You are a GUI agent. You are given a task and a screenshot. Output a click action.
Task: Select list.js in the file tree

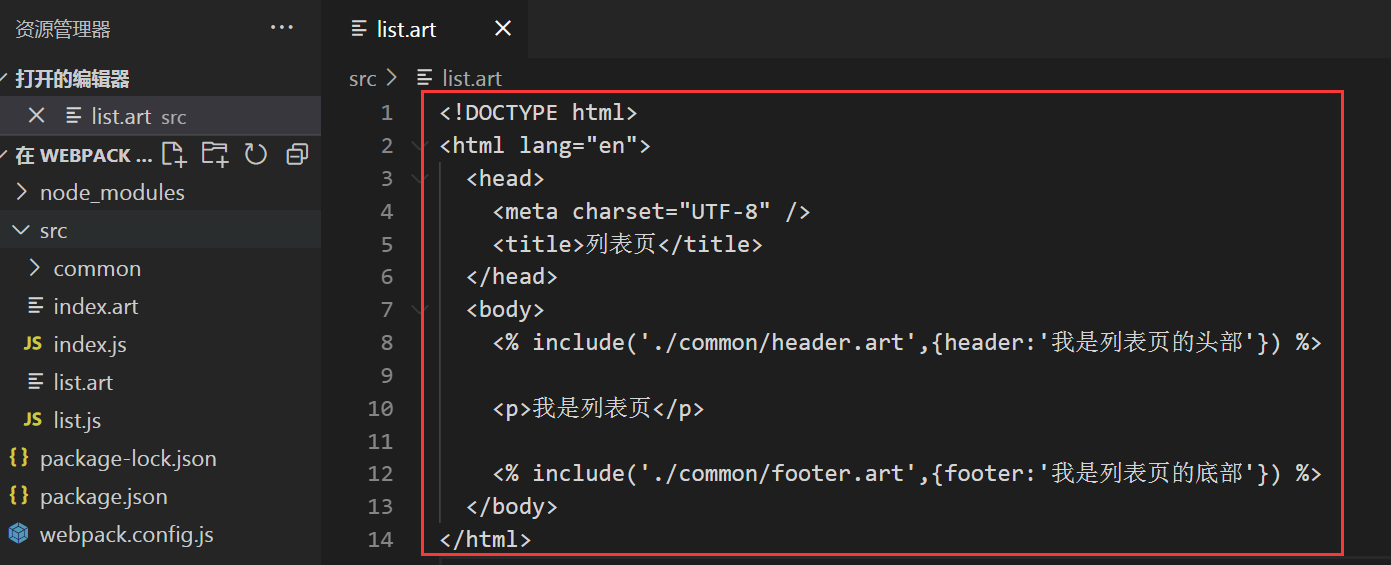coord(76,420)
